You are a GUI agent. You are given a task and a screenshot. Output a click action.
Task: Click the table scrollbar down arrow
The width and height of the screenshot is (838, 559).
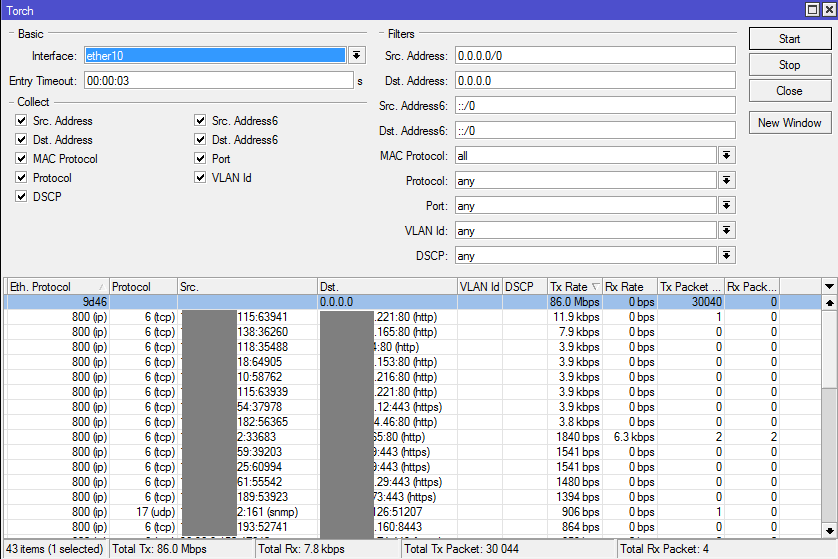[x=829, y=531]
